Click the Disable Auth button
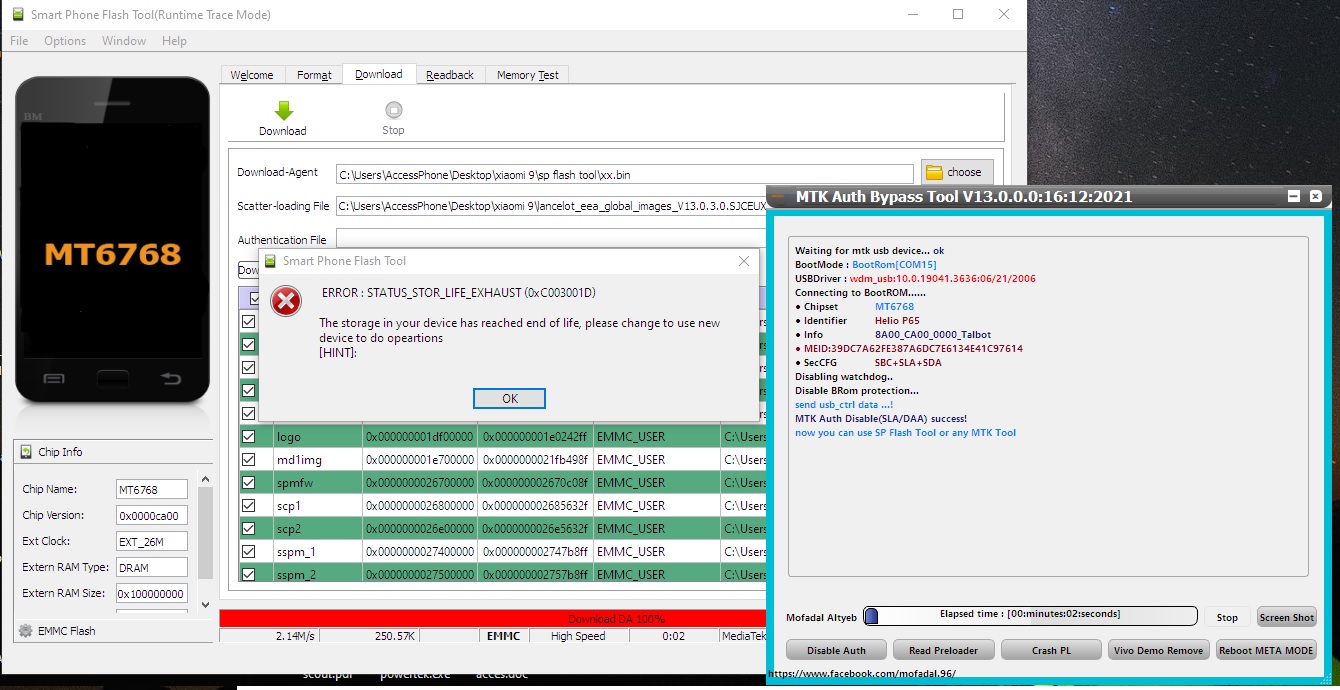Screen dimensions: 1340x690 [x=836, y=650]
